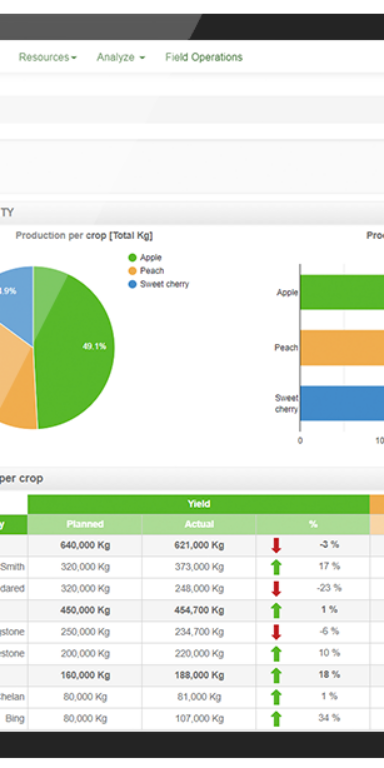Viewport: 384px width, 768px height.
Task: Toggle the Peach legend orange dot
Action: (x=132, y=271)
